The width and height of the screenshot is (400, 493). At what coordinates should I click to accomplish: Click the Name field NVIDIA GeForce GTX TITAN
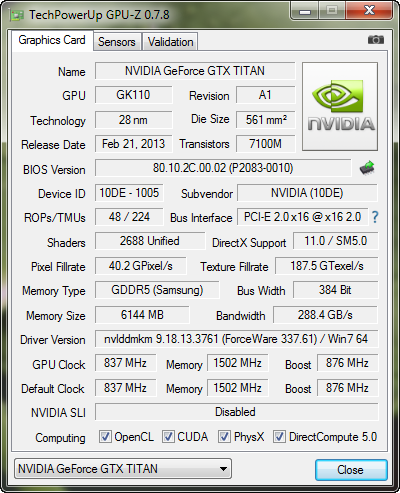point(195,71)
